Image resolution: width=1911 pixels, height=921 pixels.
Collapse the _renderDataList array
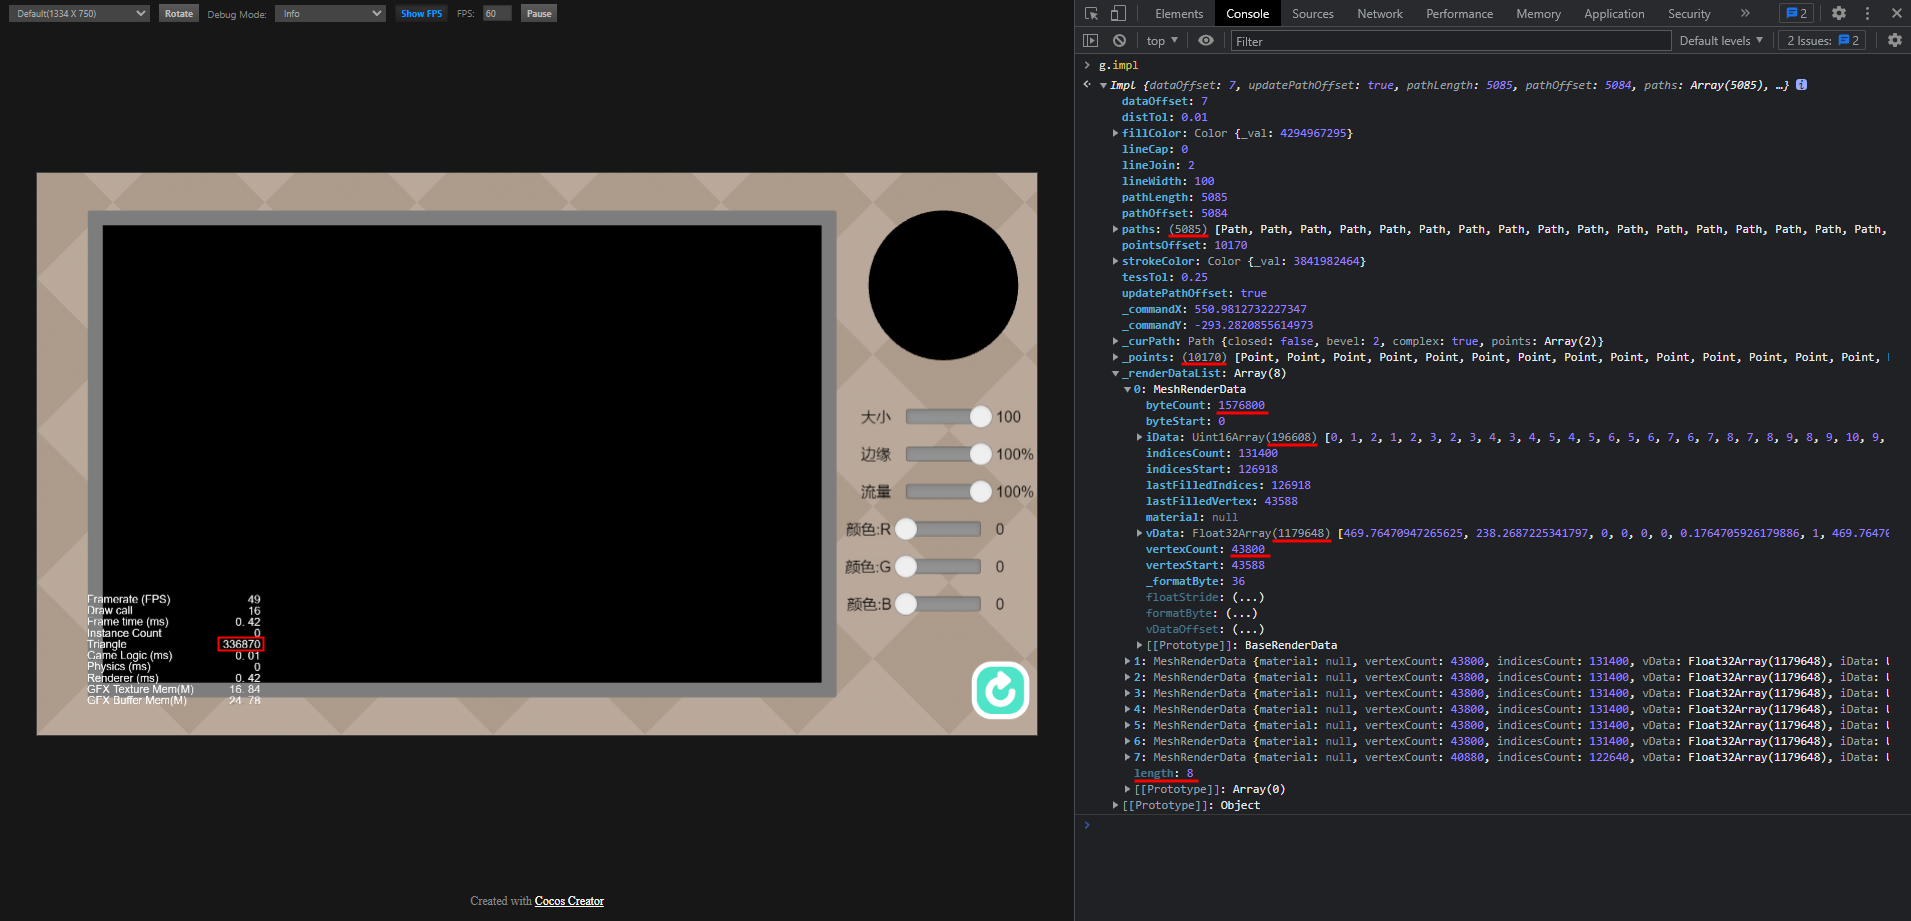pos(1115,373)
